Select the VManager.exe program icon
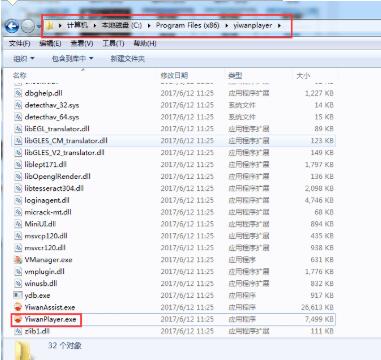The image size is (381, 360). pos(18,260)
